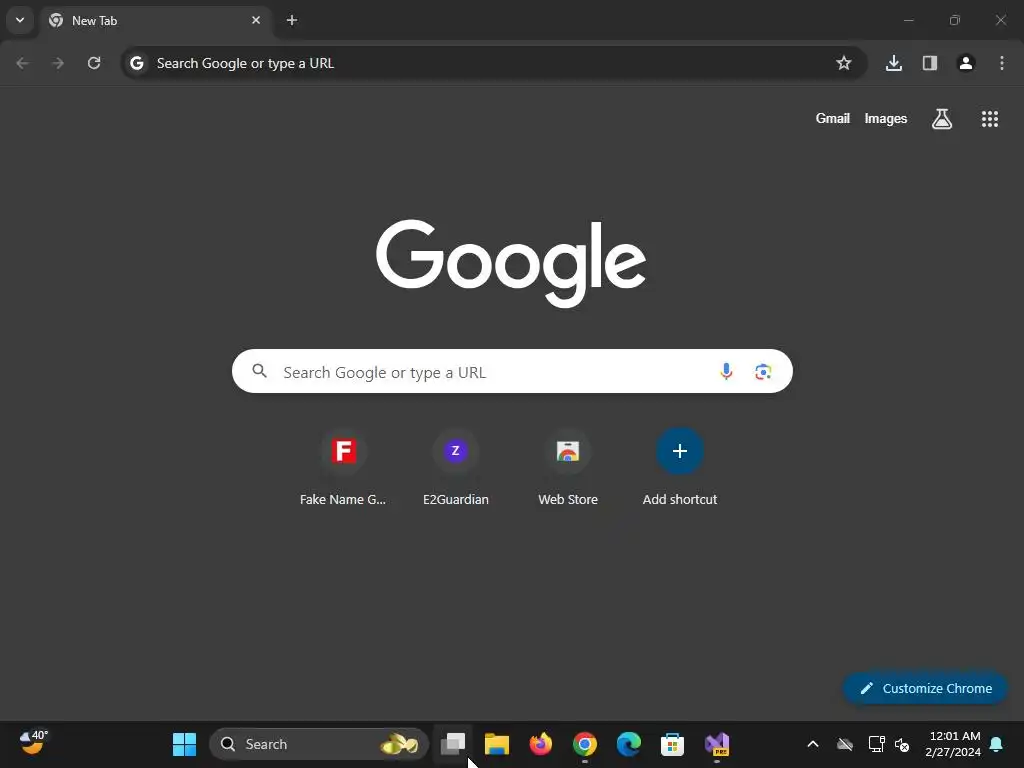1024x768 pixels.
Task: Open the Windows Start menu
Action: [184, 744]
